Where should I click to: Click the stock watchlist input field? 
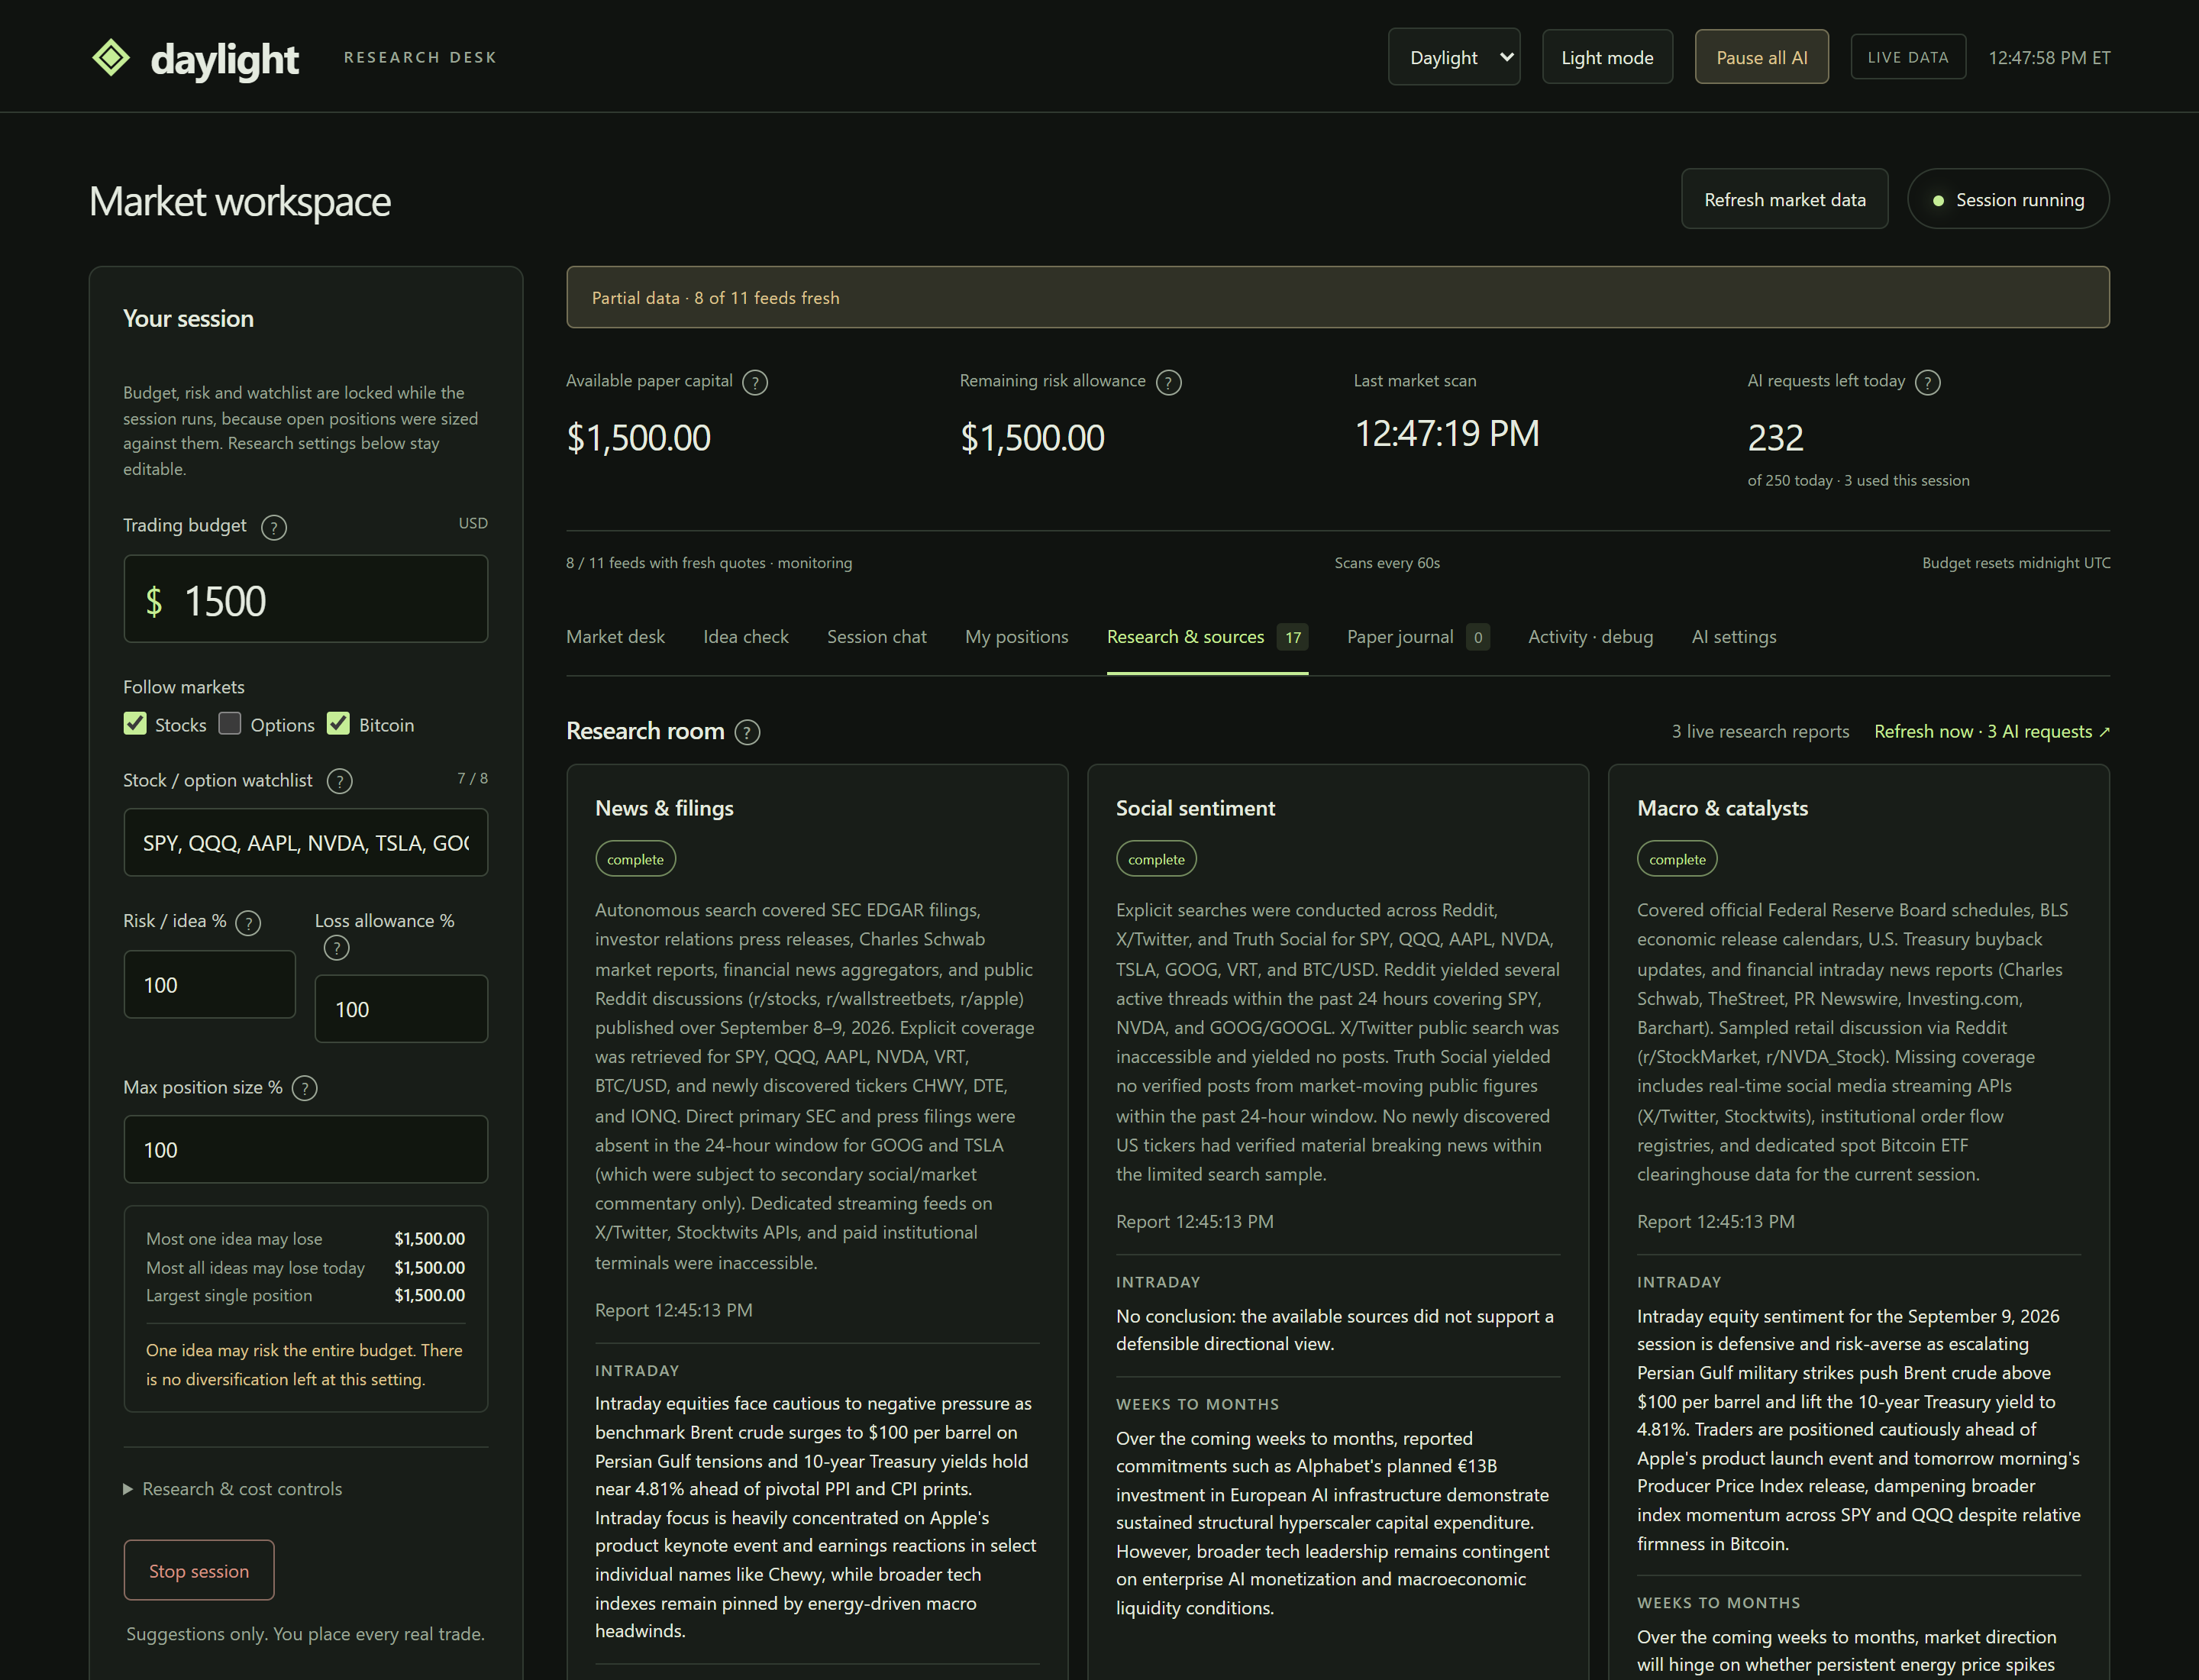click(305, 843)
